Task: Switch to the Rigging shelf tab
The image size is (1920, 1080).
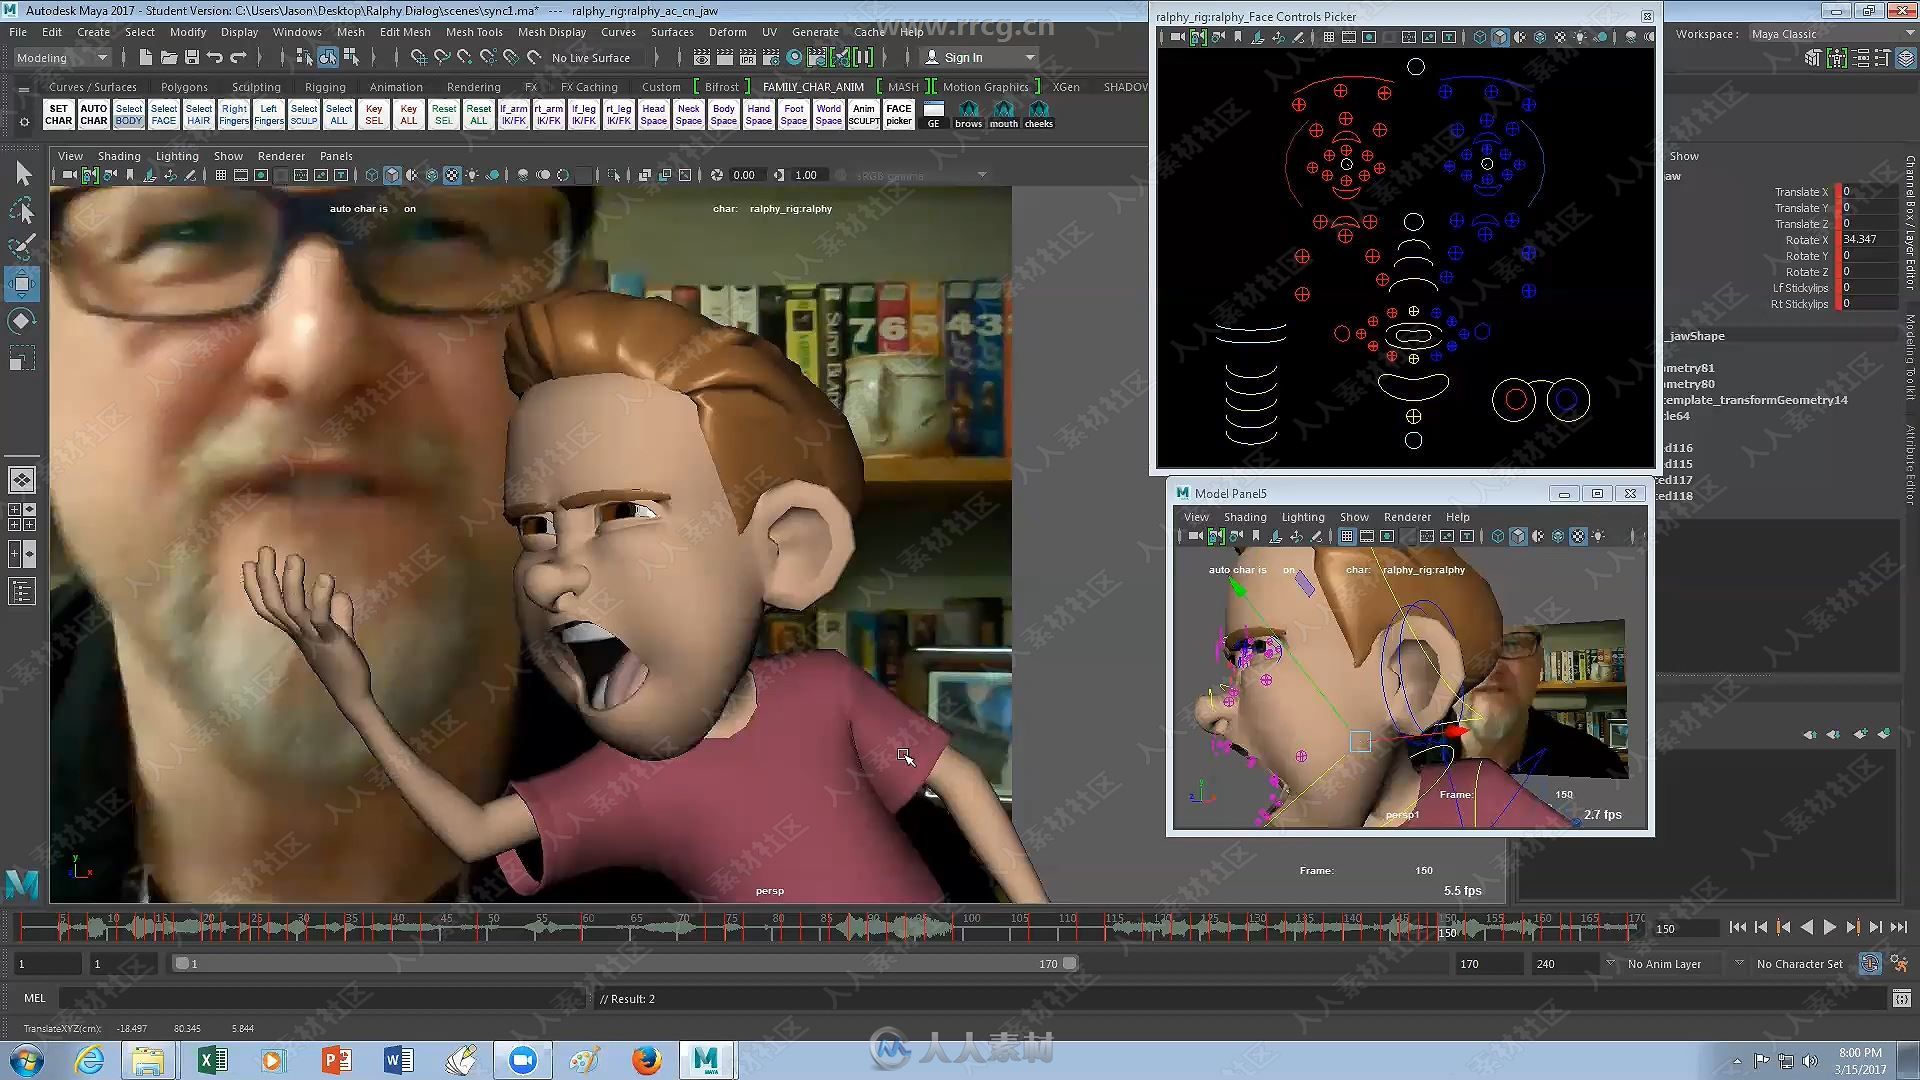Action: point(325,87)
